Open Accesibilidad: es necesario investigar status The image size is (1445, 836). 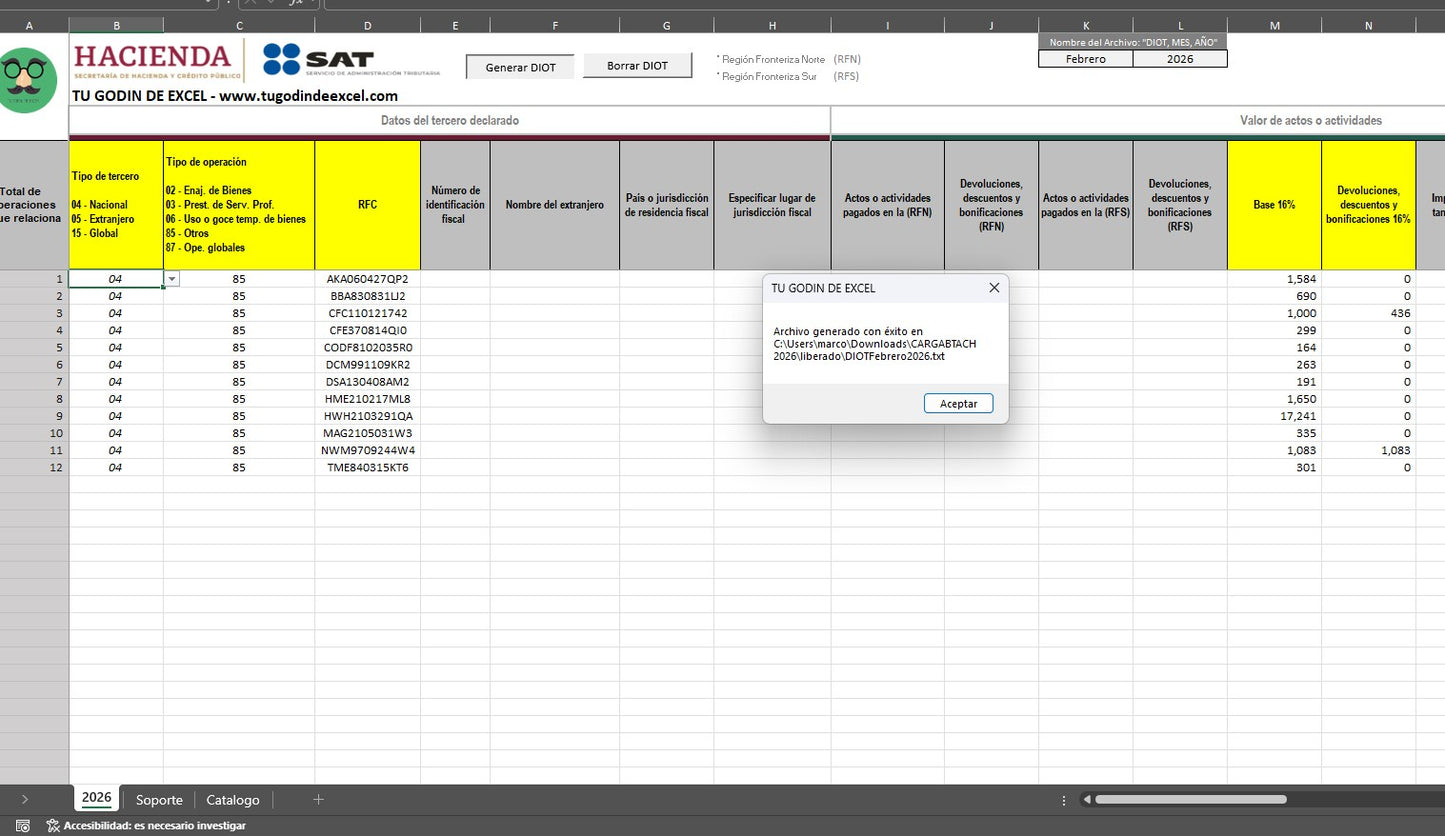pos(146,826)
